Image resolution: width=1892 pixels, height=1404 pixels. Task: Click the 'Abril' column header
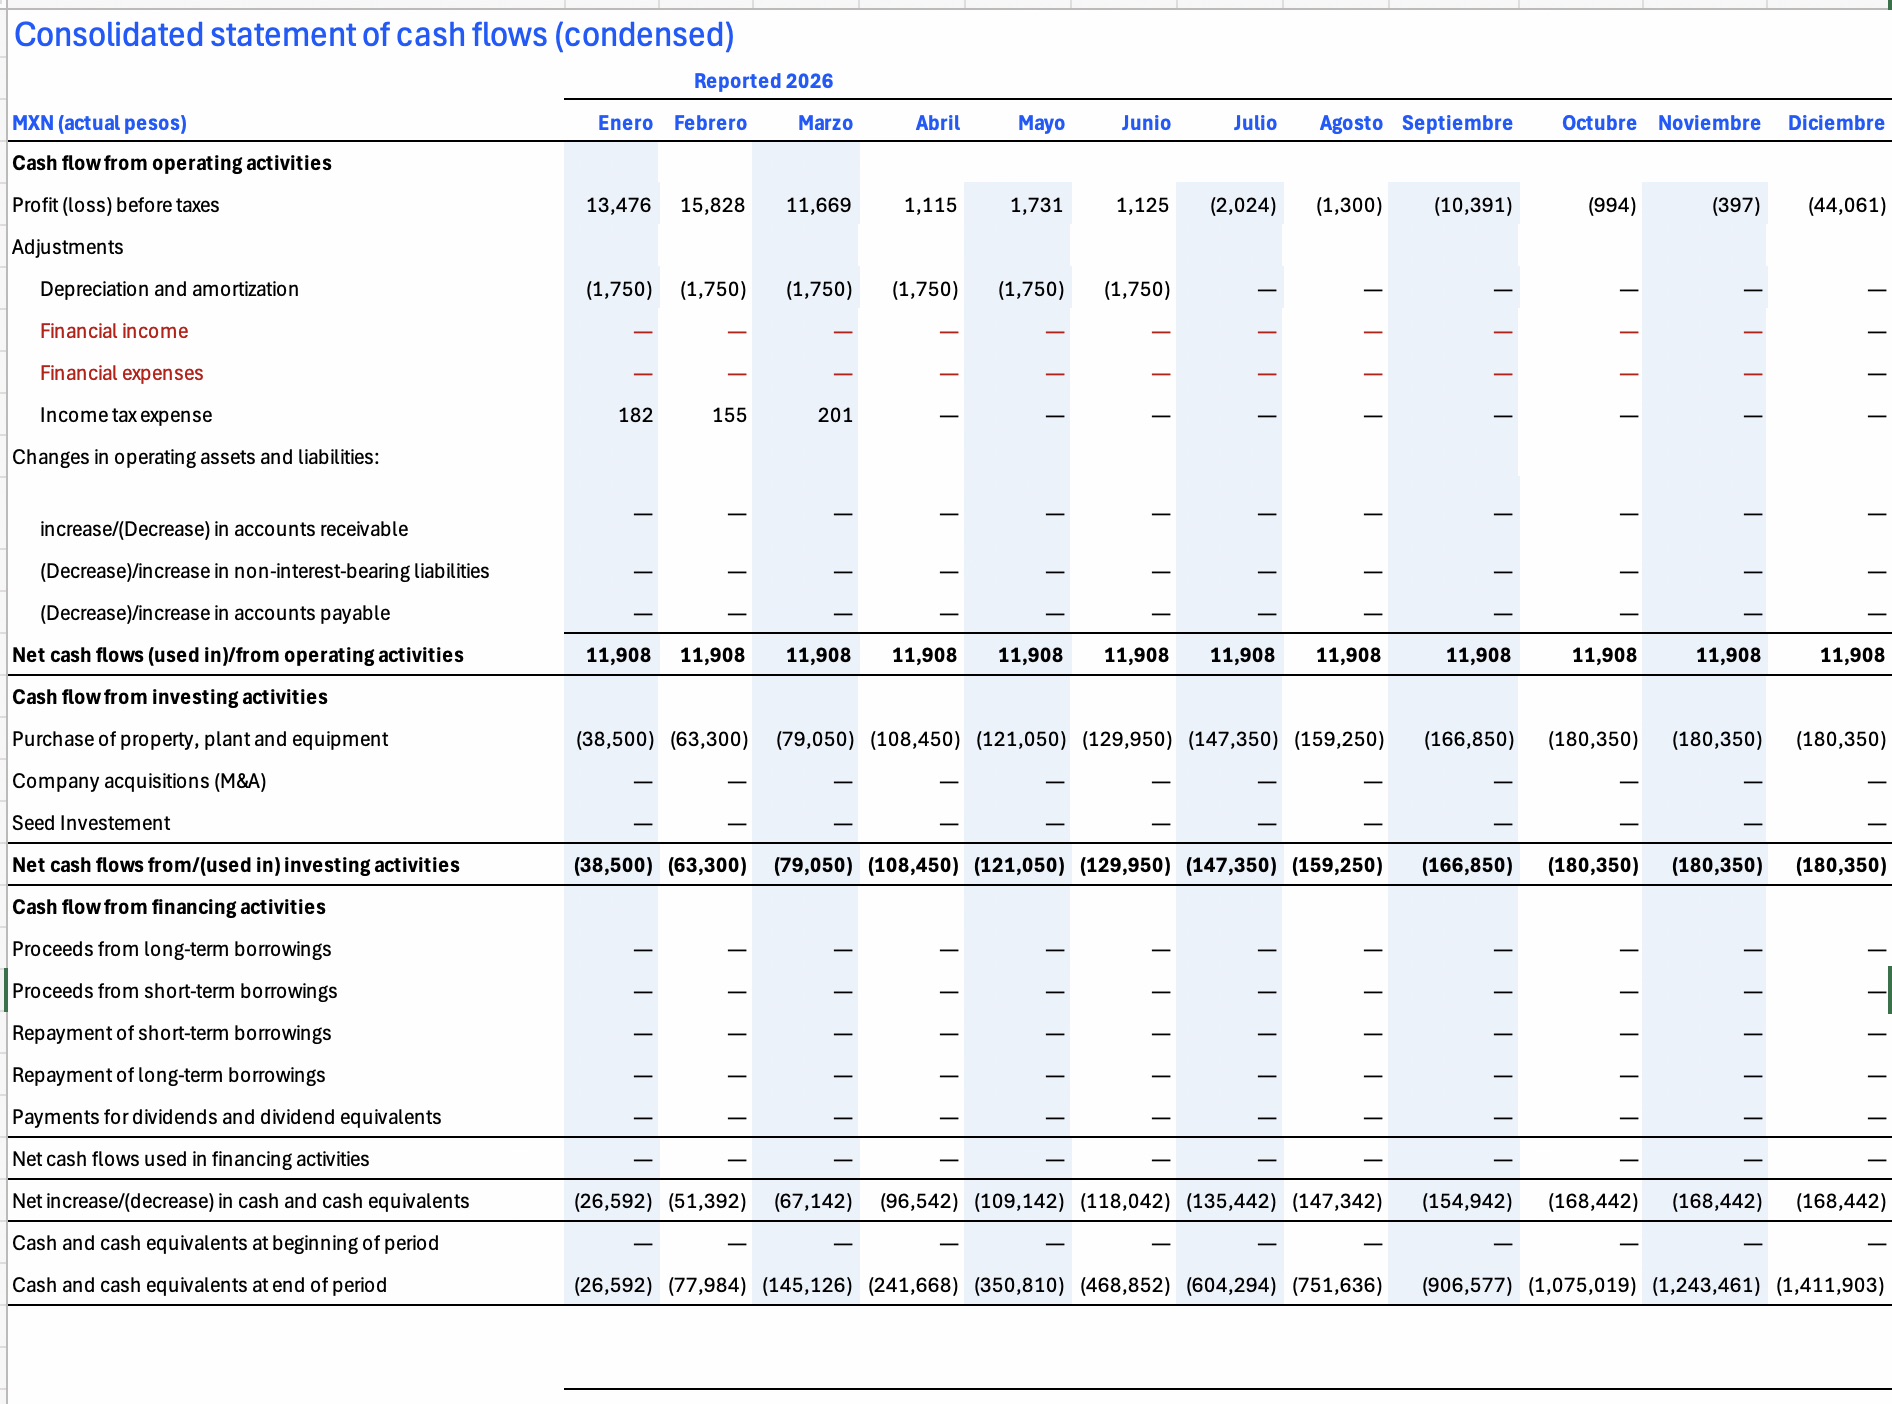[x=937, y=123]
